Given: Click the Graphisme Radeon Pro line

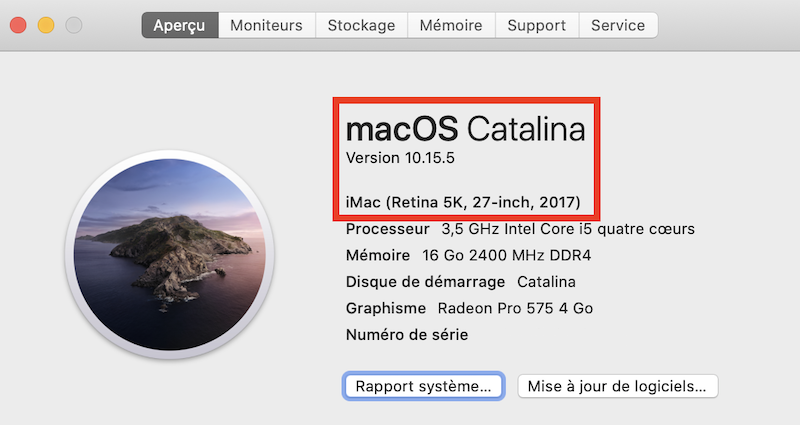Looking at the screenshot, I should pos(469,308).
